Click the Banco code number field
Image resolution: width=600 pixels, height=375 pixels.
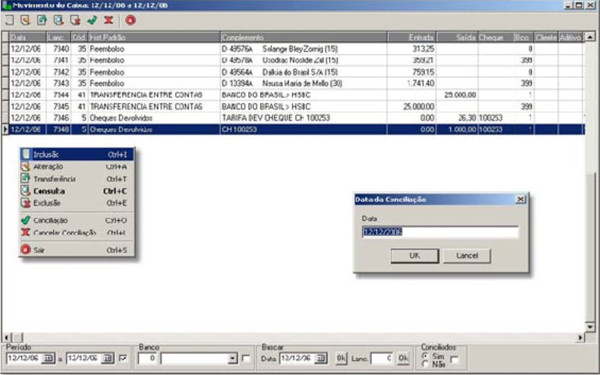coord(147,359)
